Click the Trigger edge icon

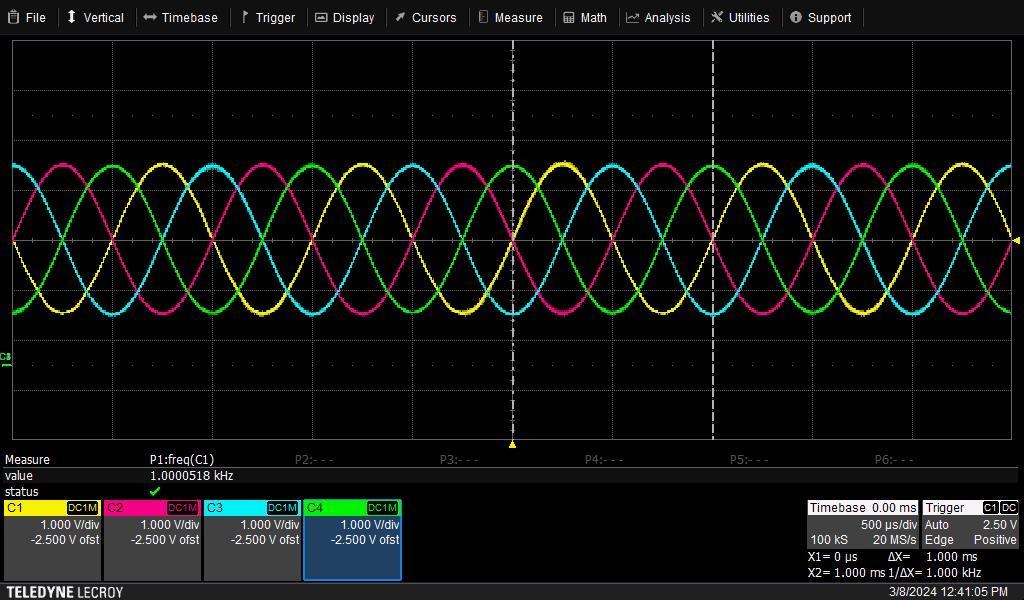(x=245, y=17)
